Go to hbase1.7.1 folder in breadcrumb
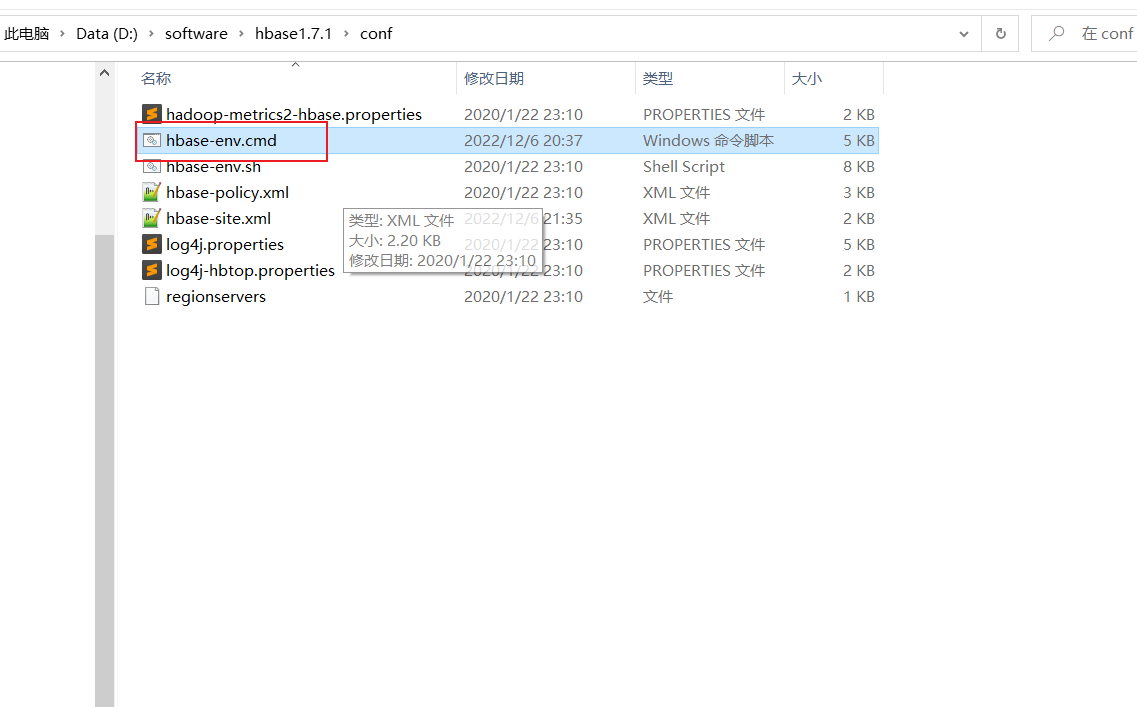 tap(293, 33)
